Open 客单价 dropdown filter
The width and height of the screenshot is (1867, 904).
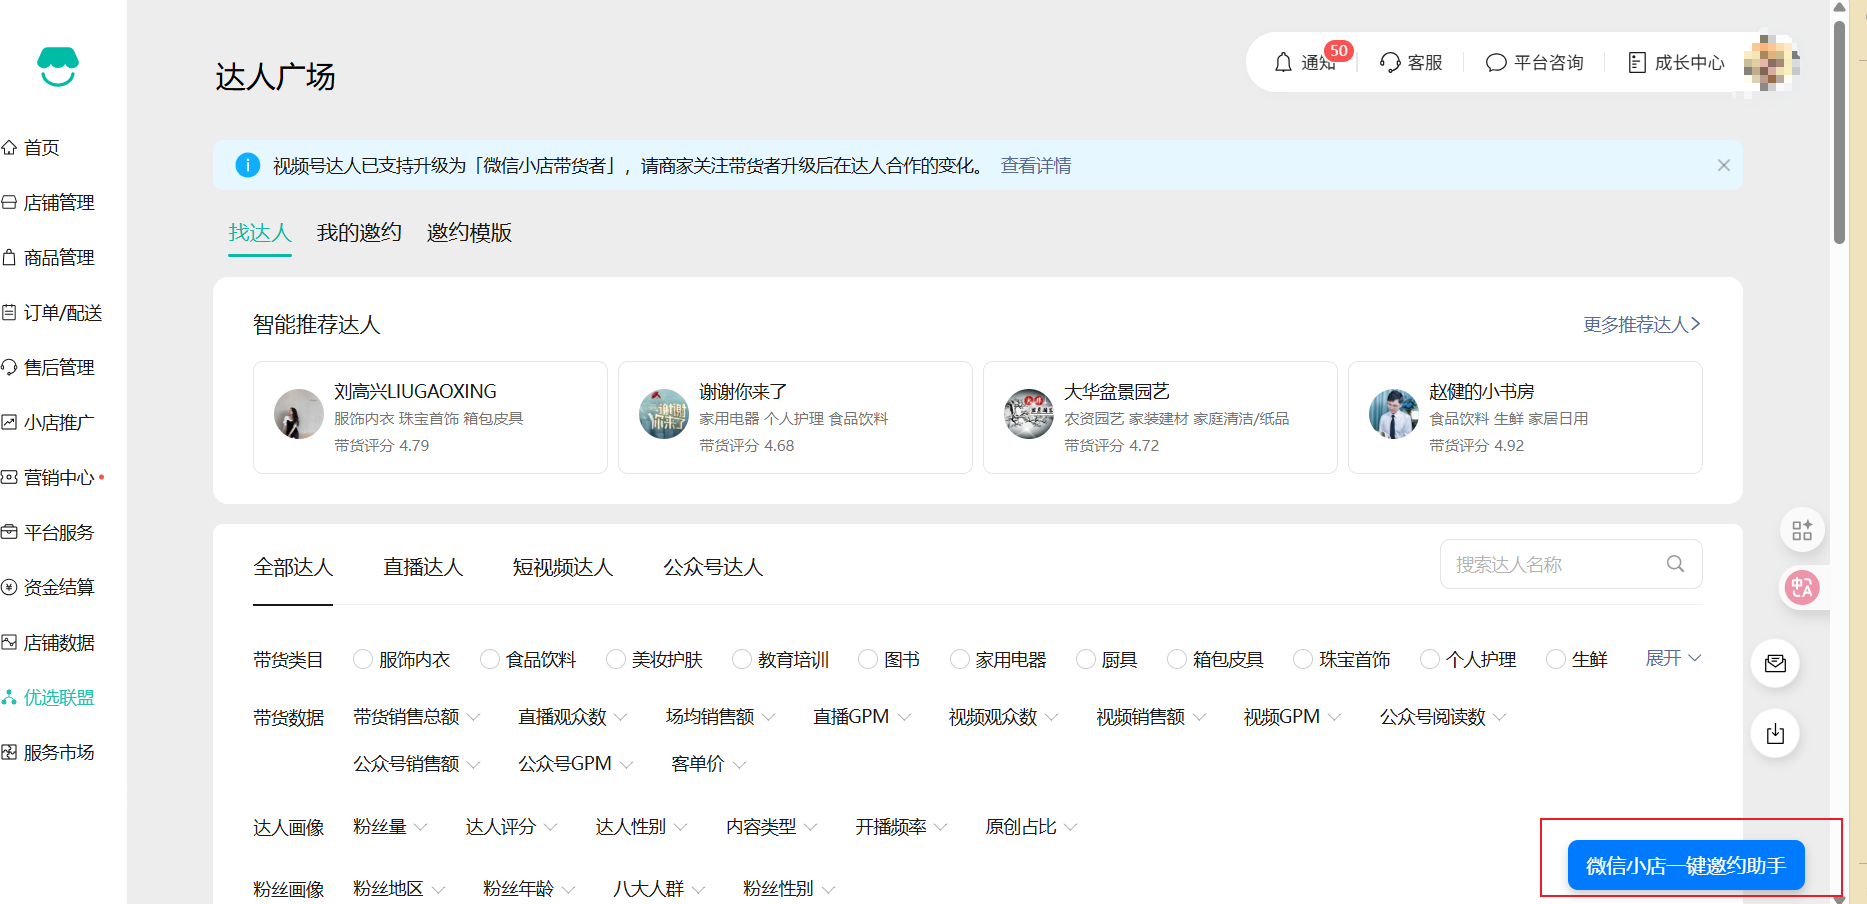tap(709, 764)
